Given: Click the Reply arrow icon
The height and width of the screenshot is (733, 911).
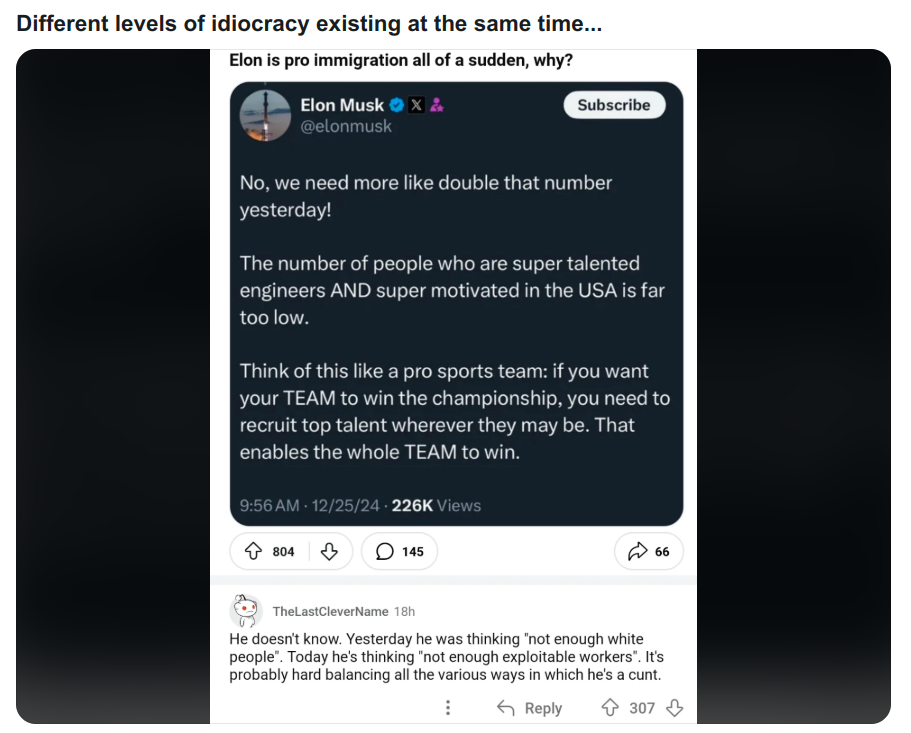Looking at the screenshot, I should 505,707.
